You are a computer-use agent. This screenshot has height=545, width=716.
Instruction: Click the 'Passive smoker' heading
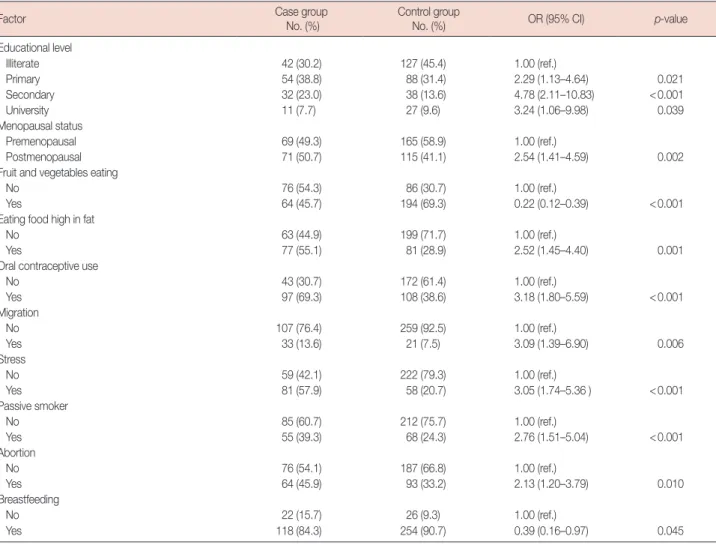(x=34, y=406)
